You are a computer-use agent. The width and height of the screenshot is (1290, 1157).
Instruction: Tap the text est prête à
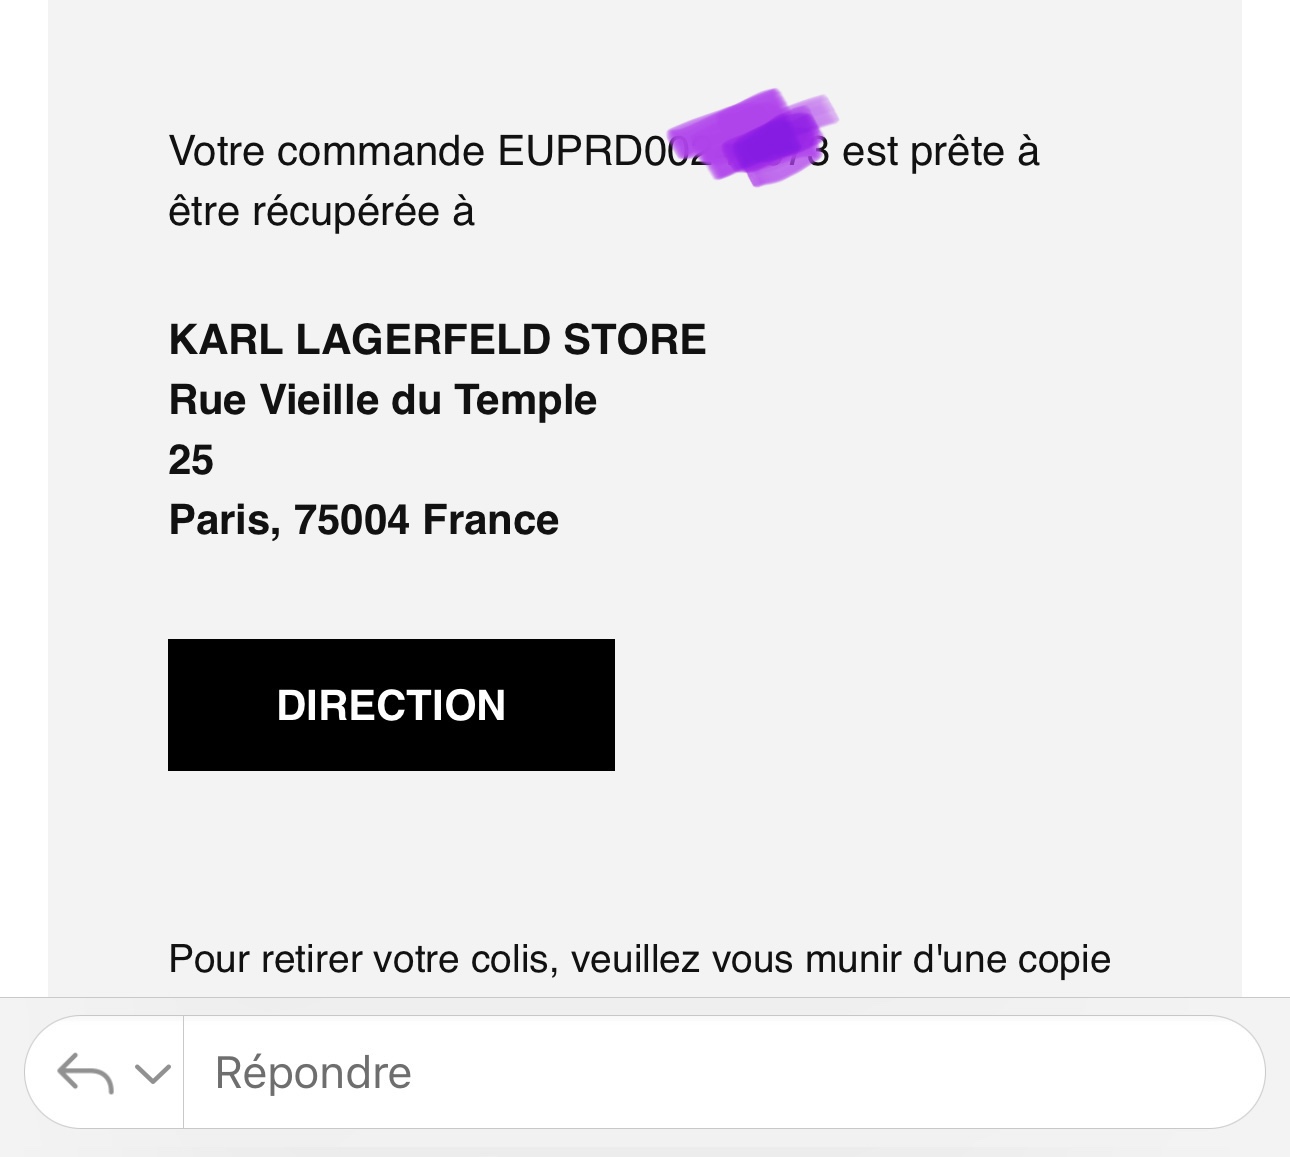pos(941,152)
